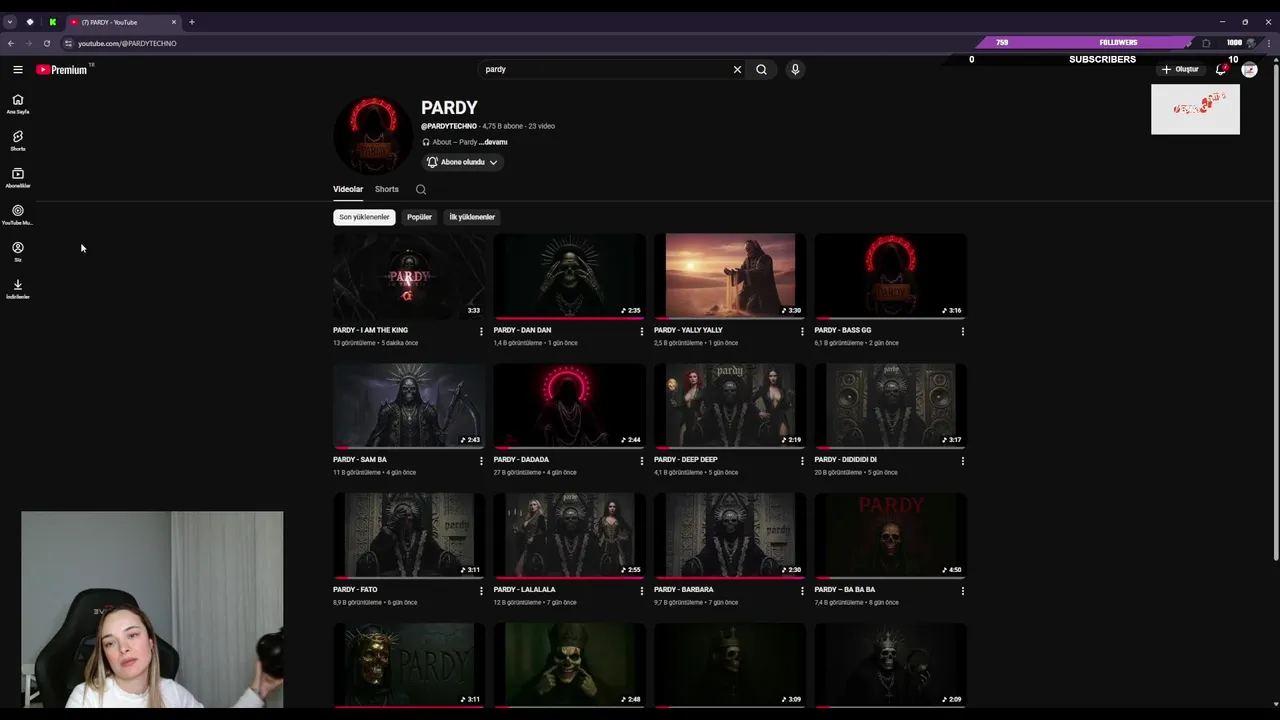Click the Oluştur create button
The width and height of the screenshot is (1280, 720).
pos(1180,69)
